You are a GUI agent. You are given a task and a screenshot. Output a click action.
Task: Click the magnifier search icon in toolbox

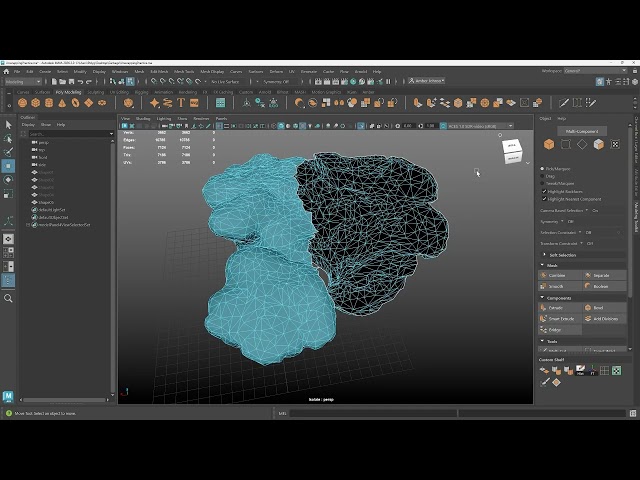pyautogui.click(x=8, y=298)
